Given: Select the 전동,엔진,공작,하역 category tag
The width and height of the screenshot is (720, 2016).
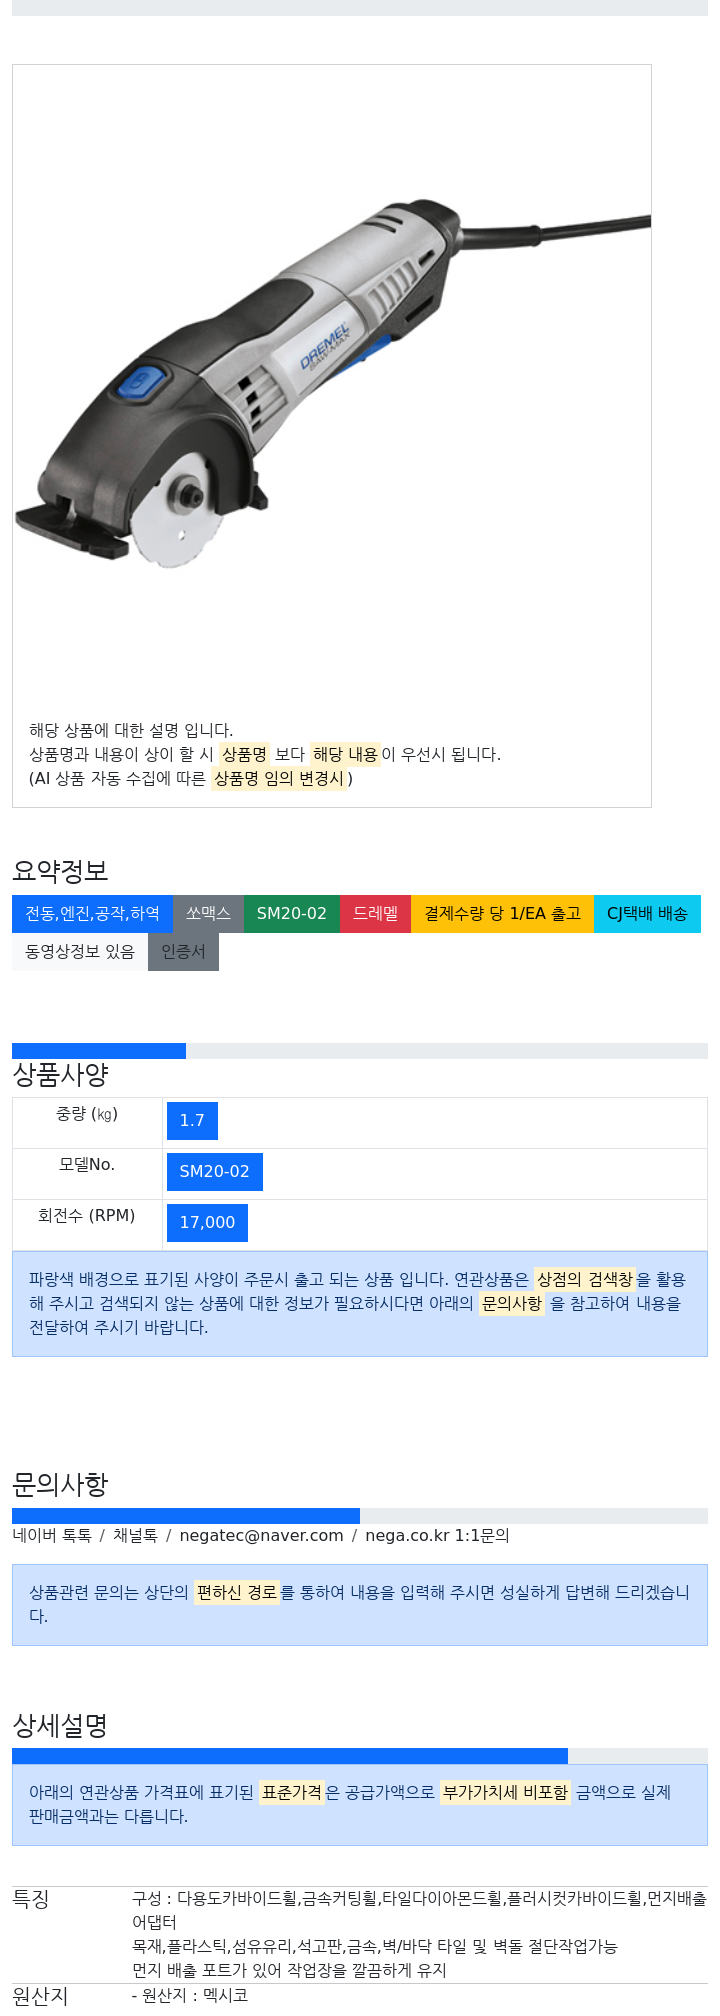Looking at the screenshot, I should point(92,914).
